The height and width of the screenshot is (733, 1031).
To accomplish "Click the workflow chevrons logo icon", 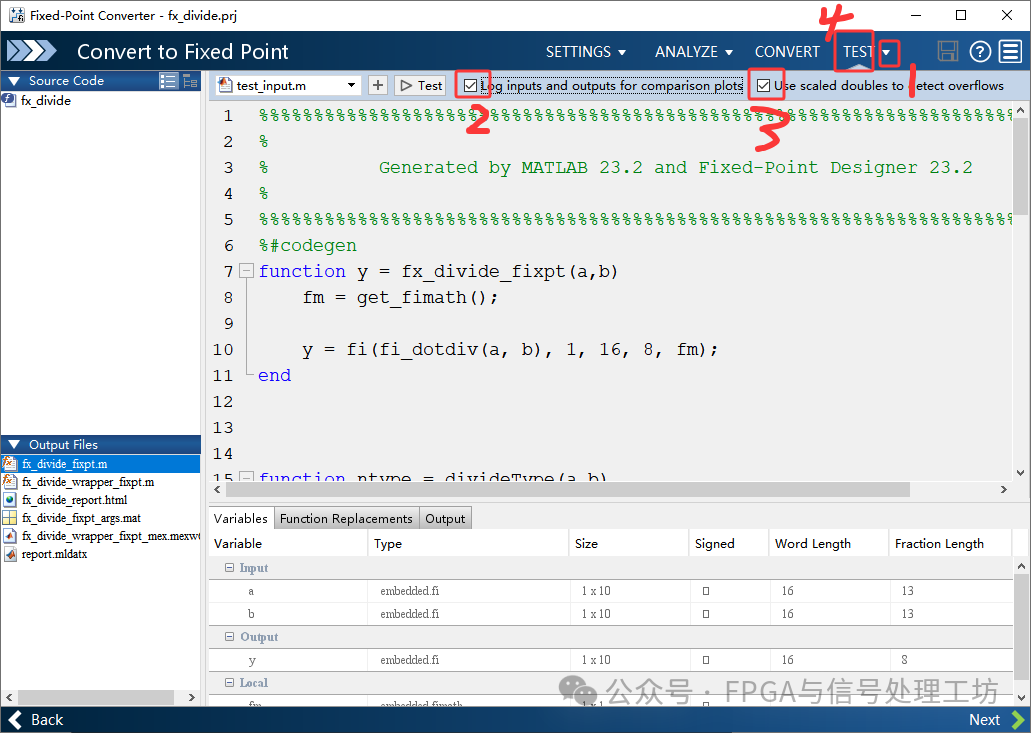I will point(32,51).
